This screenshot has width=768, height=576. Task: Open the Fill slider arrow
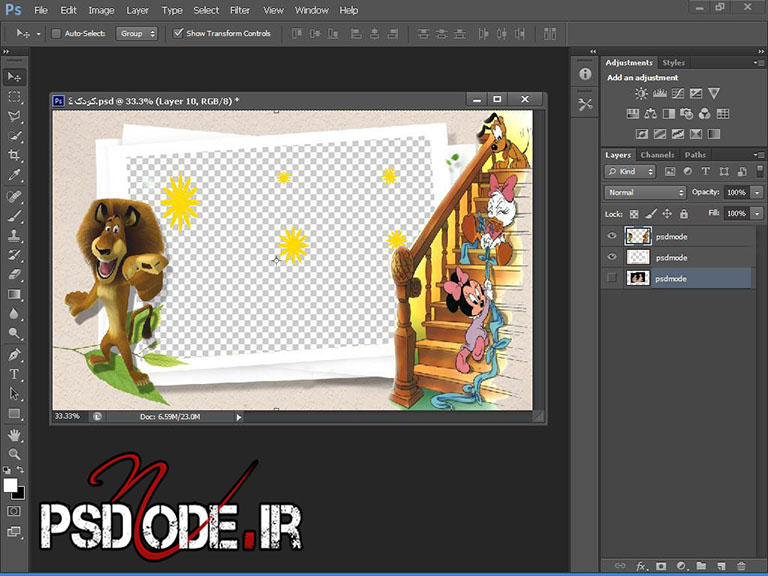tap(757, 214)
